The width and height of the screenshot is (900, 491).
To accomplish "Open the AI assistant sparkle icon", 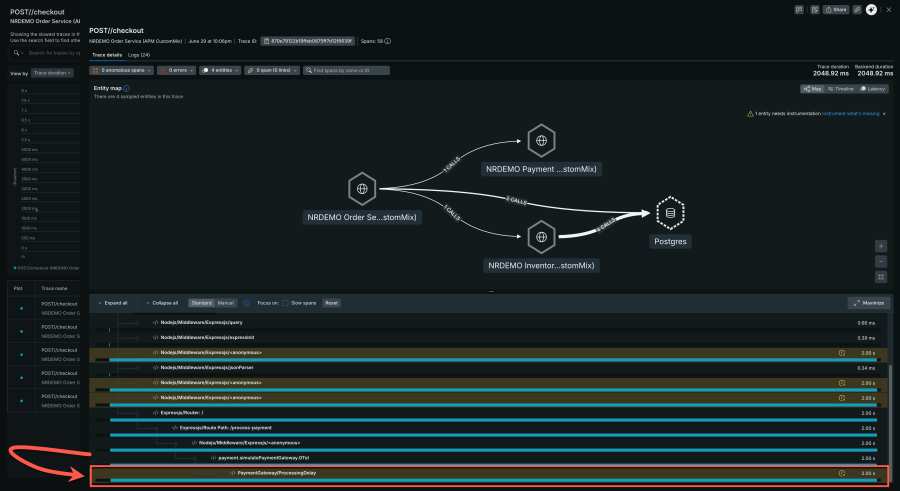I will [871, 9].
